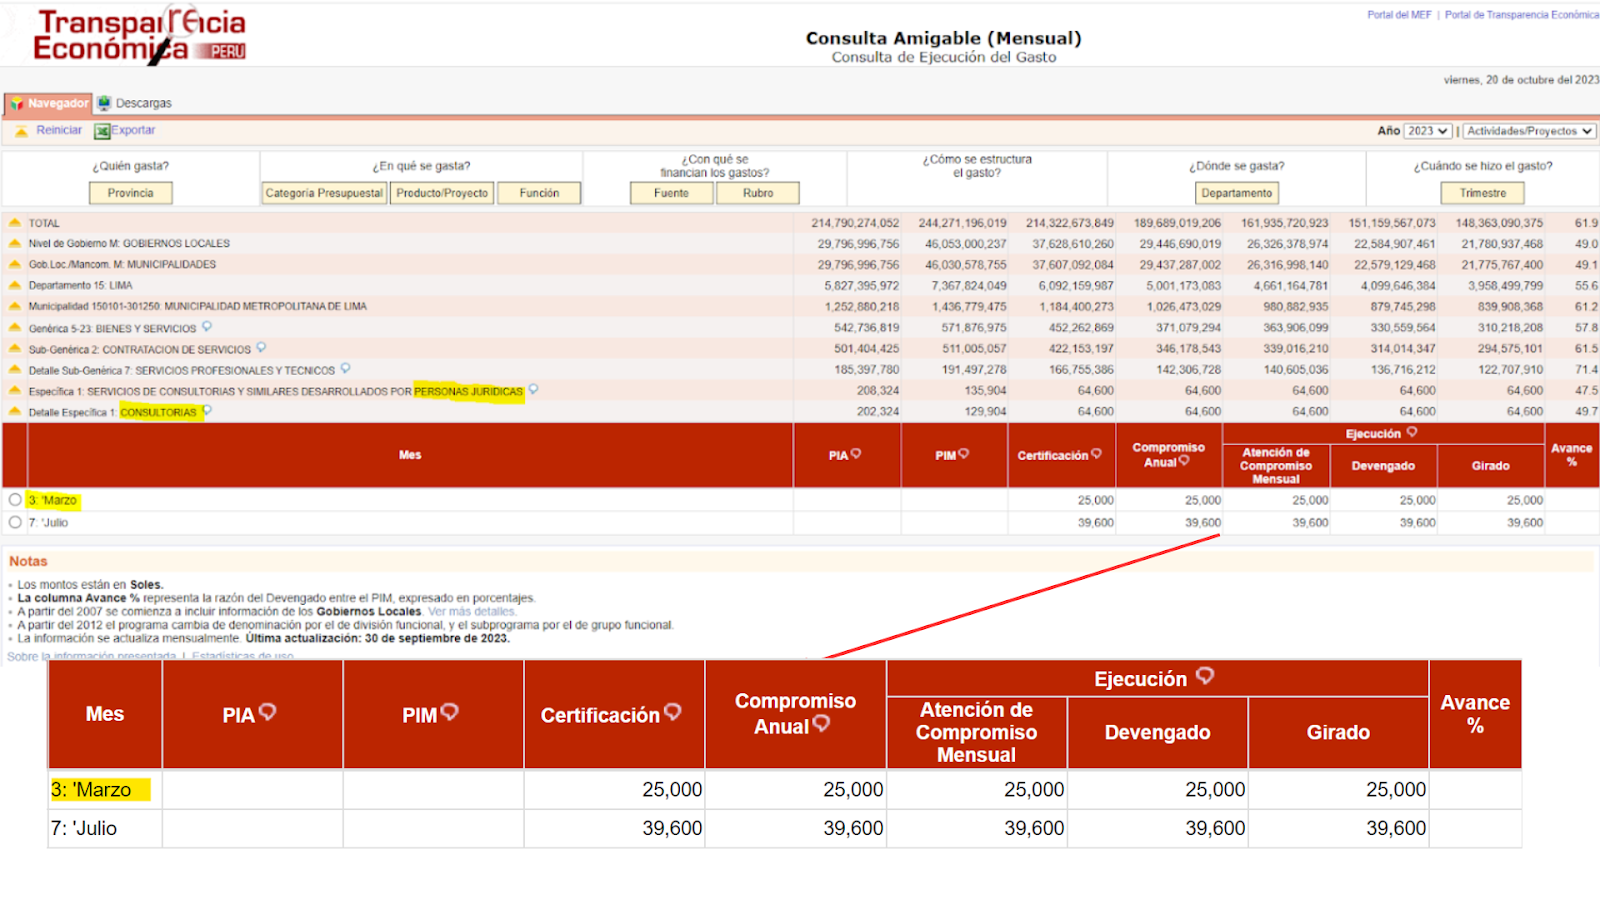The image size is (1600, 900).
Task: Click arrow beside Genérica 5-23 row
Action: tap(15, 327)
